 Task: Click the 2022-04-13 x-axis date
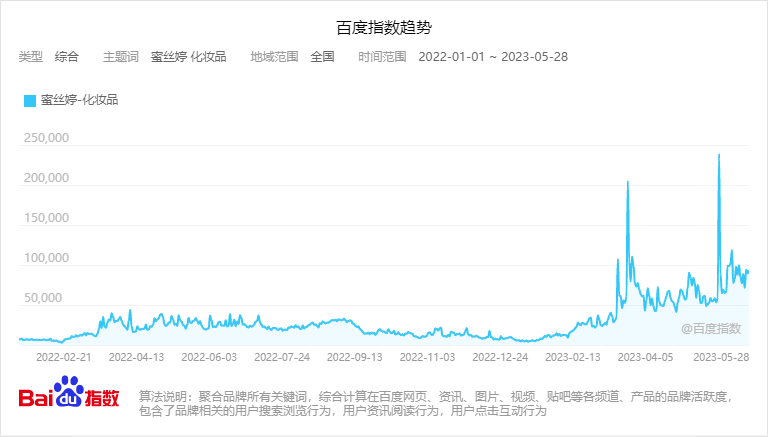pos(137,357)
